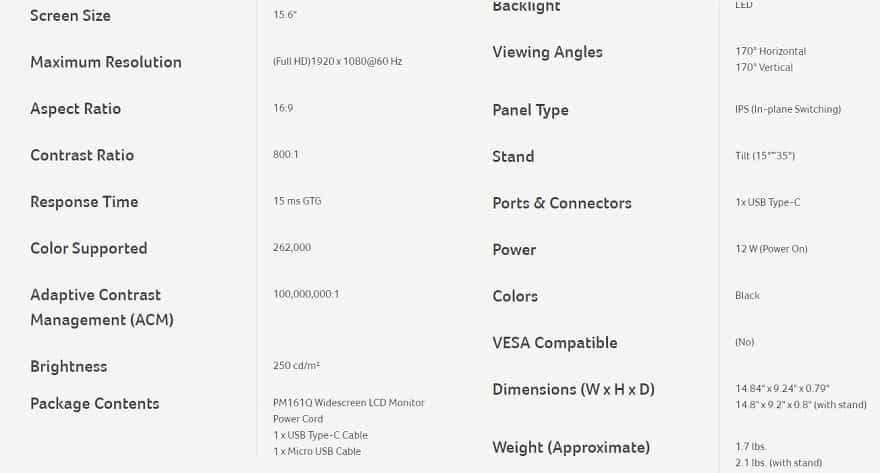The image size is (880, 473).
Task: Select the VESA Compatible label
Action: point(554,343)
